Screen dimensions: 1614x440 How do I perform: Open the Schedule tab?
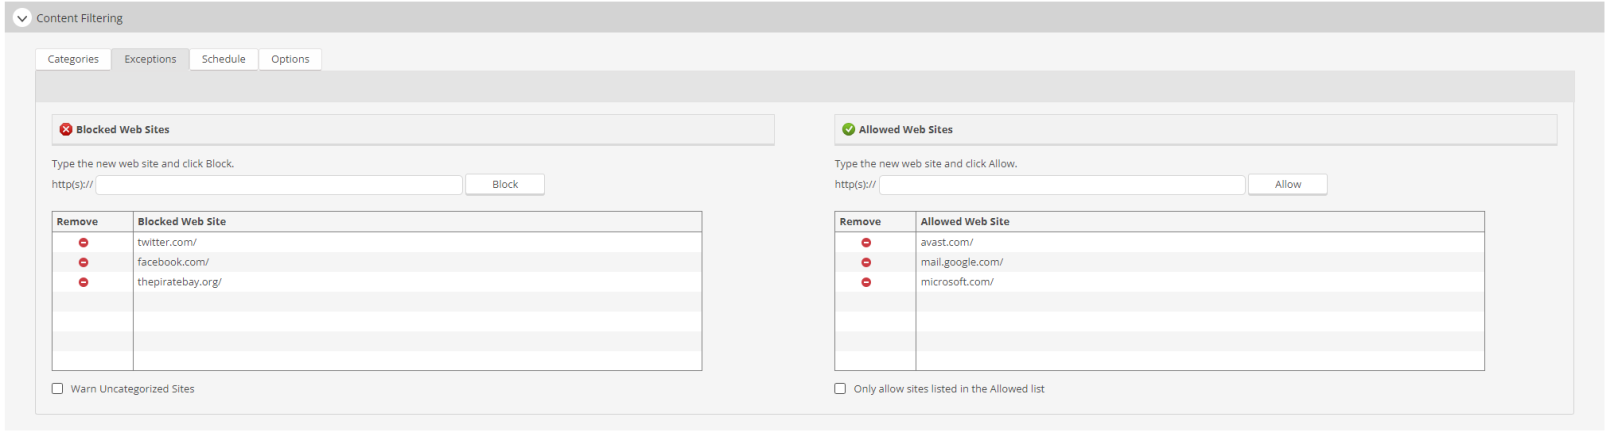(224, 59)
